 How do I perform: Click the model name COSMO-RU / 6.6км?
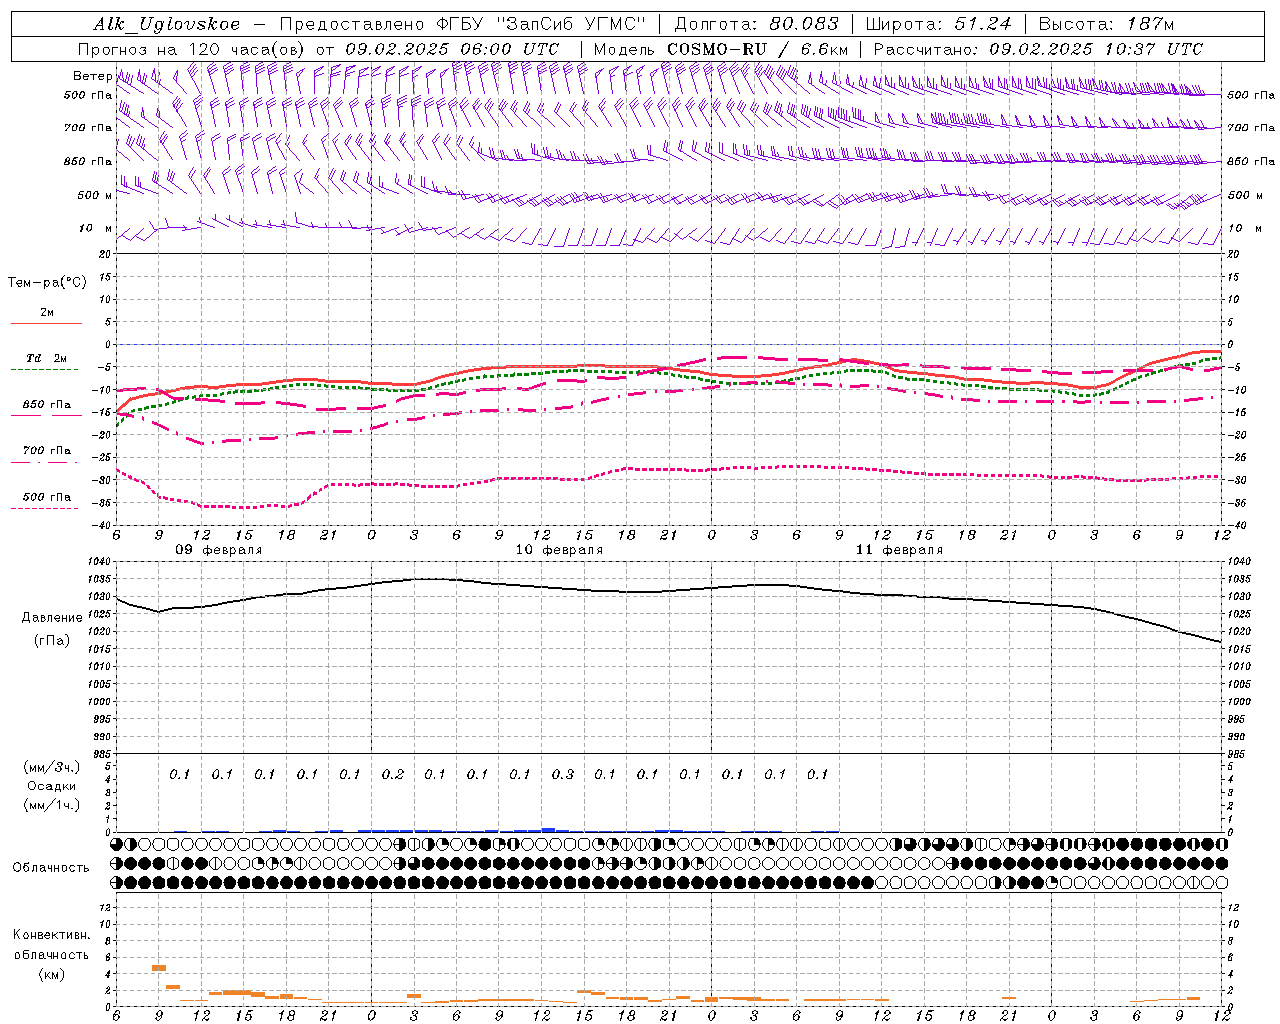(x=758, y=49)
